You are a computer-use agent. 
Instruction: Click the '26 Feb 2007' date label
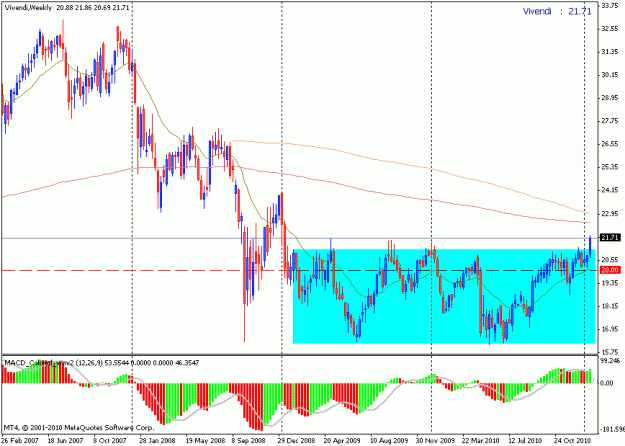click(x=19, y=441)
